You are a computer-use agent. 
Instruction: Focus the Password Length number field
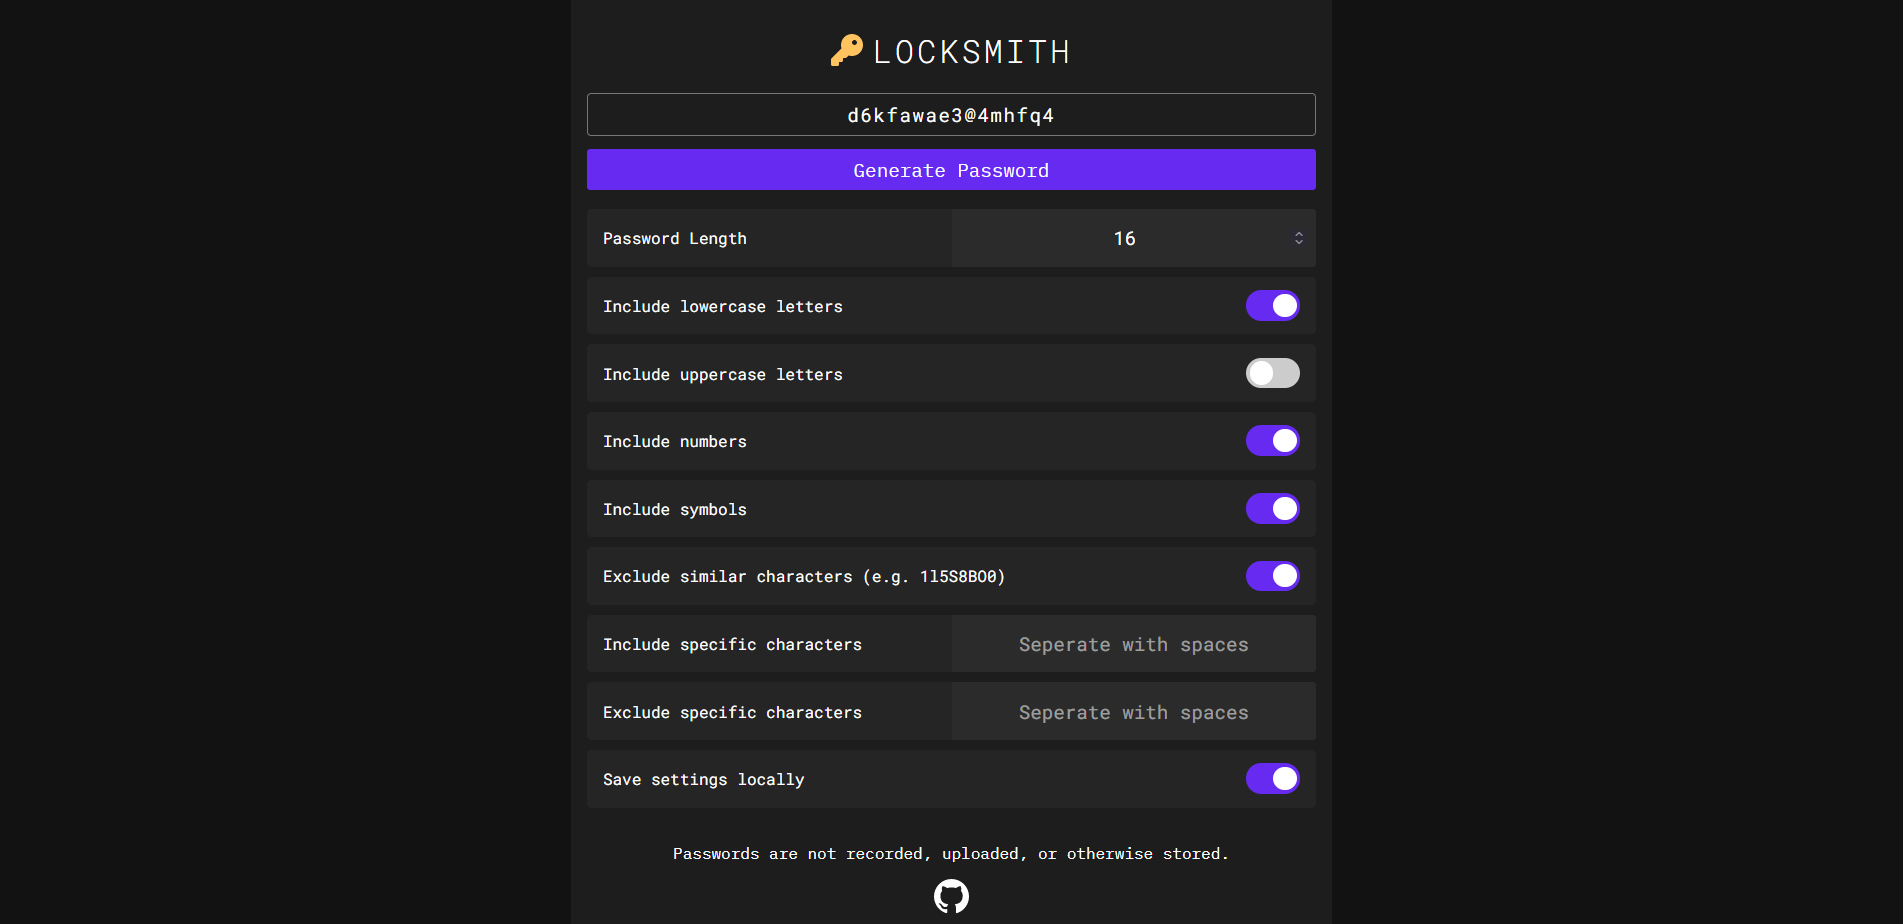click(1123, 239)
